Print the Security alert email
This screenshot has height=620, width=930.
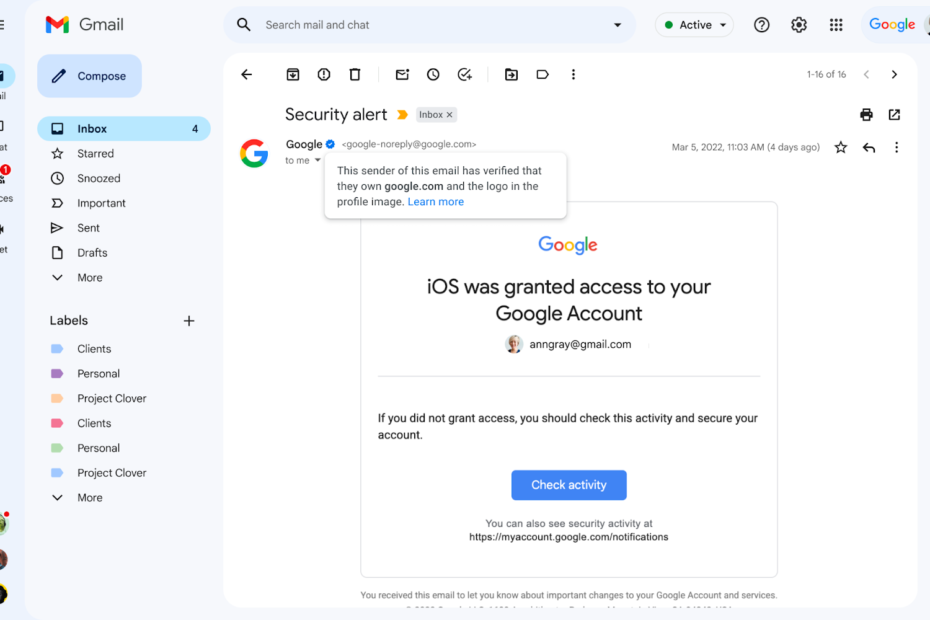click(x=866, y=115)
